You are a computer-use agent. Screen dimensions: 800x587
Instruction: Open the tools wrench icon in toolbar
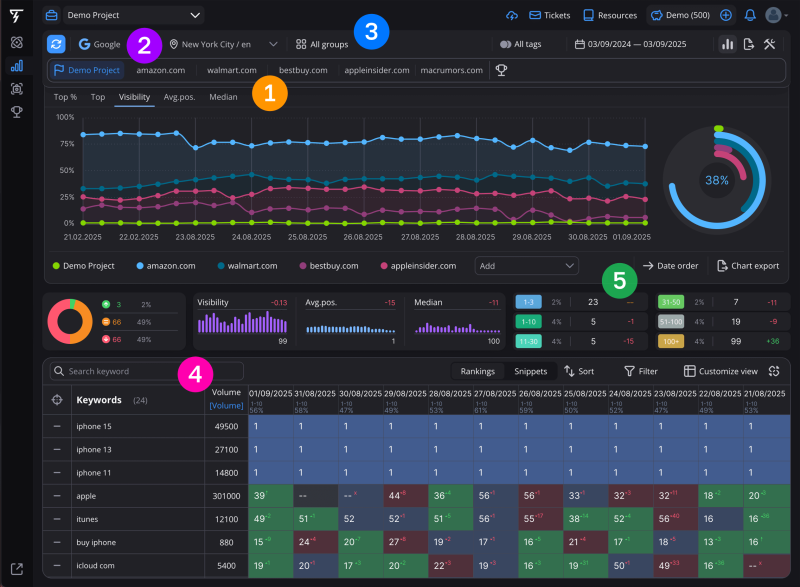point(770,44)
